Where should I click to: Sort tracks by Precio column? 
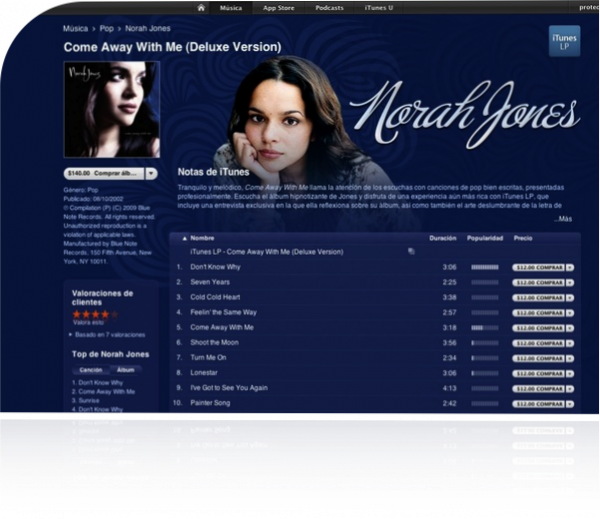(x=523, y=238)
